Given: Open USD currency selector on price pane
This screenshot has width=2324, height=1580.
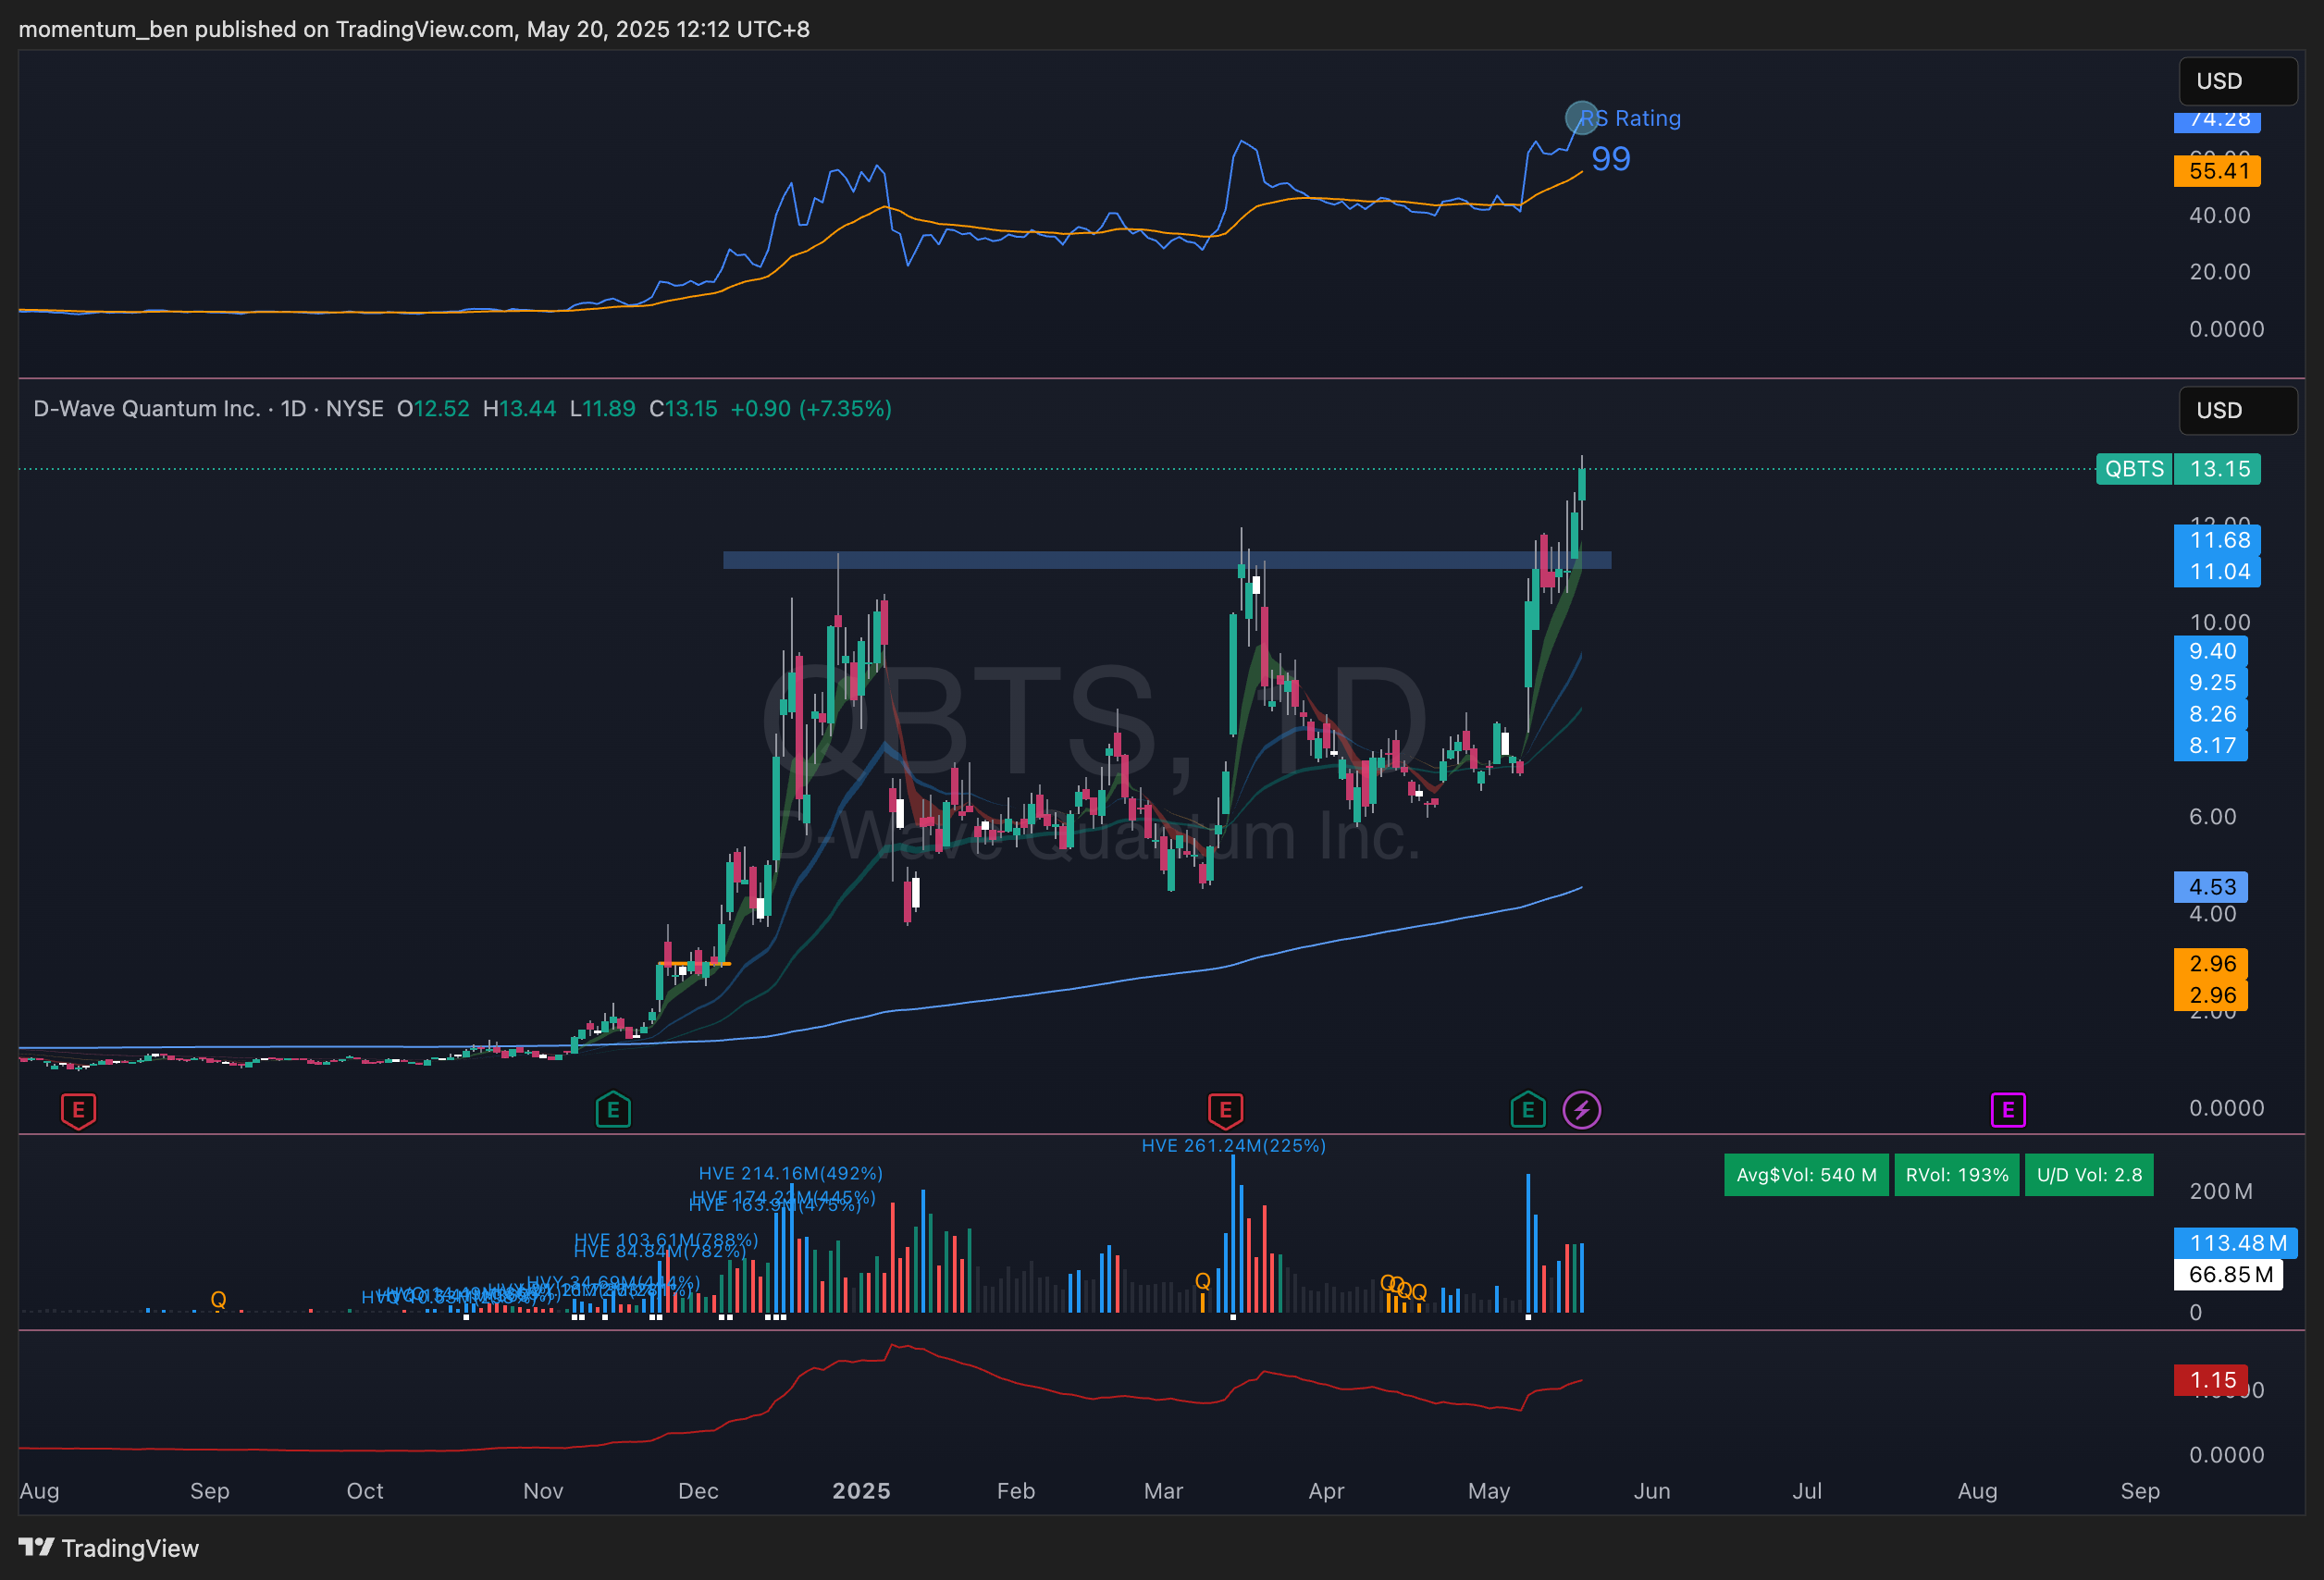Looking at the screenshot, I should pyautogui.click(x=2237, y=410).
